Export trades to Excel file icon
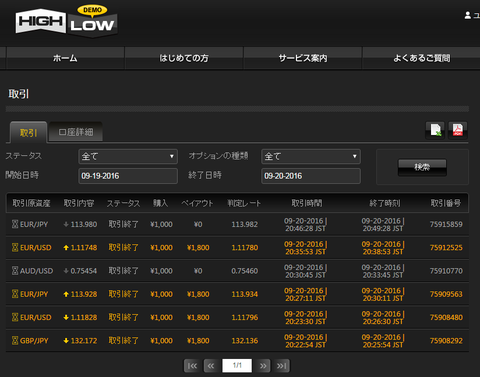480x377 pixels. 435,130
